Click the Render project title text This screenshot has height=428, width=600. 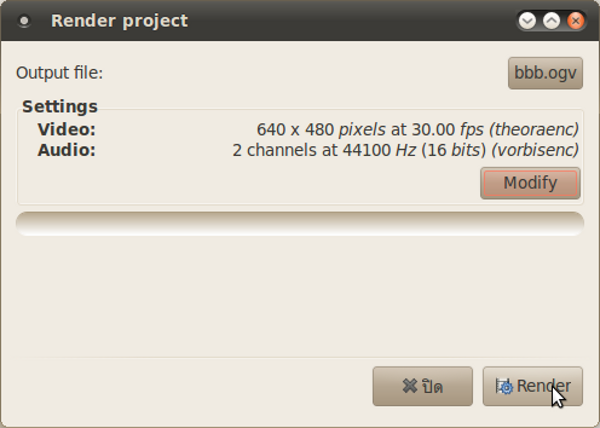119,21
